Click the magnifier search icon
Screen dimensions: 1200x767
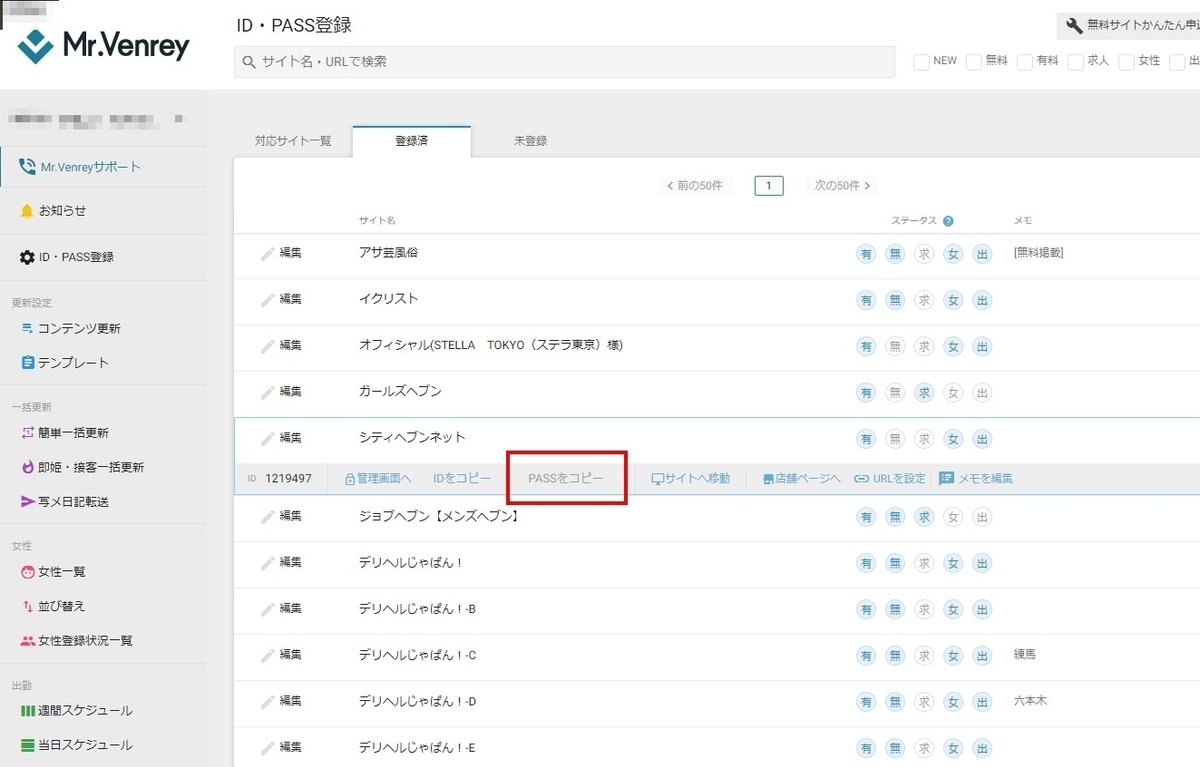coord(249,62)
